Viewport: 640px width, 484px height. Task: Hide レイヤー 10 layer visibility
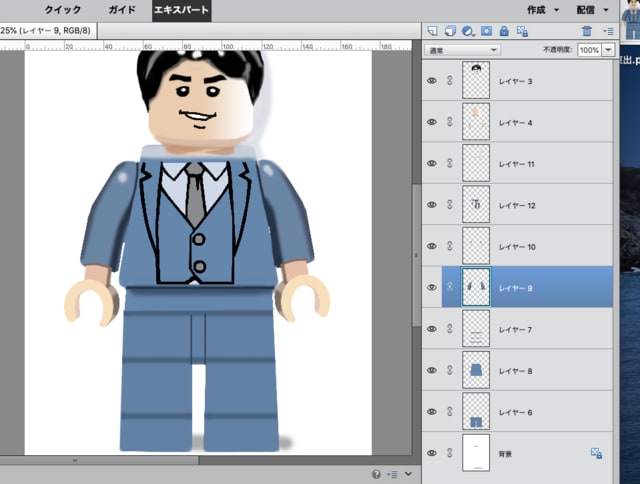point(432,246)
